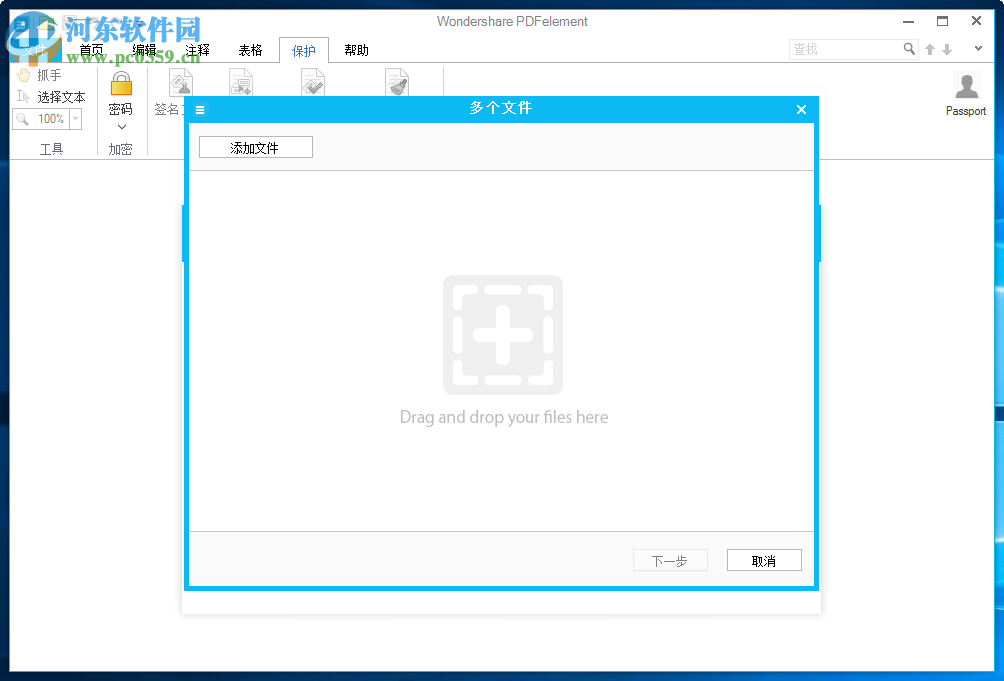
Task: Open the zoom percentage dropdown
Action: 75,118
